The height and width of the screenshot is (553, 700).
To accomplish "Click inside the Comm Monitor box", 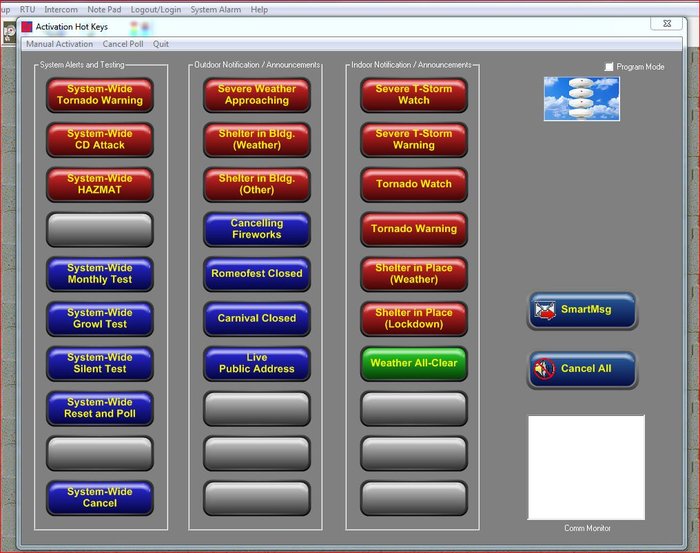I will [586, 467].
